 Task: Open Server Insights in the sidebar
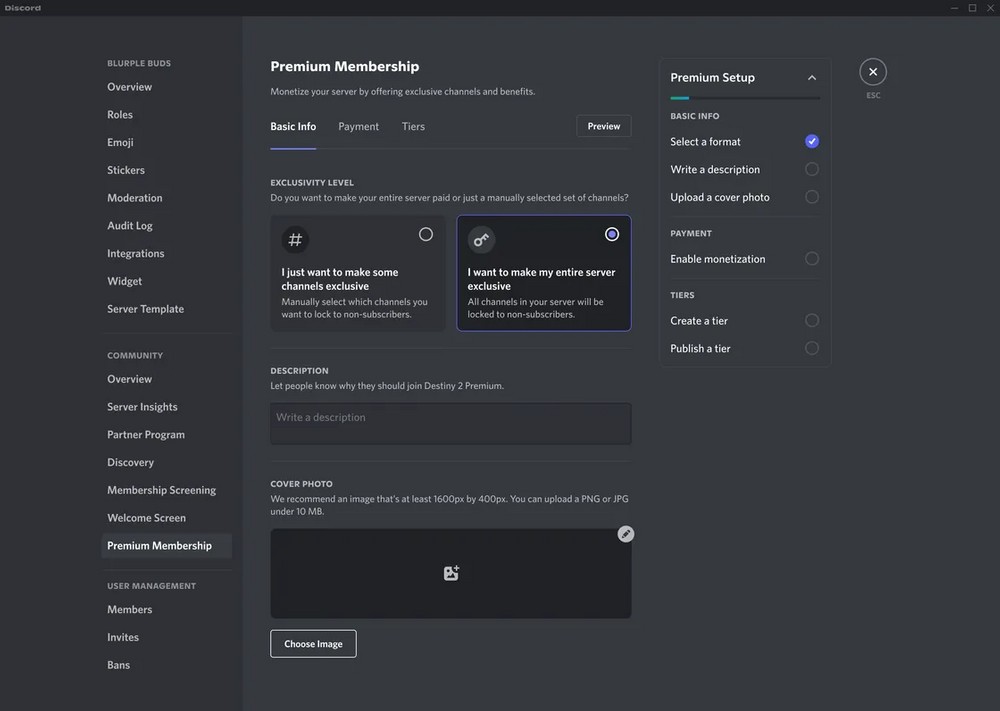[142, 407]
